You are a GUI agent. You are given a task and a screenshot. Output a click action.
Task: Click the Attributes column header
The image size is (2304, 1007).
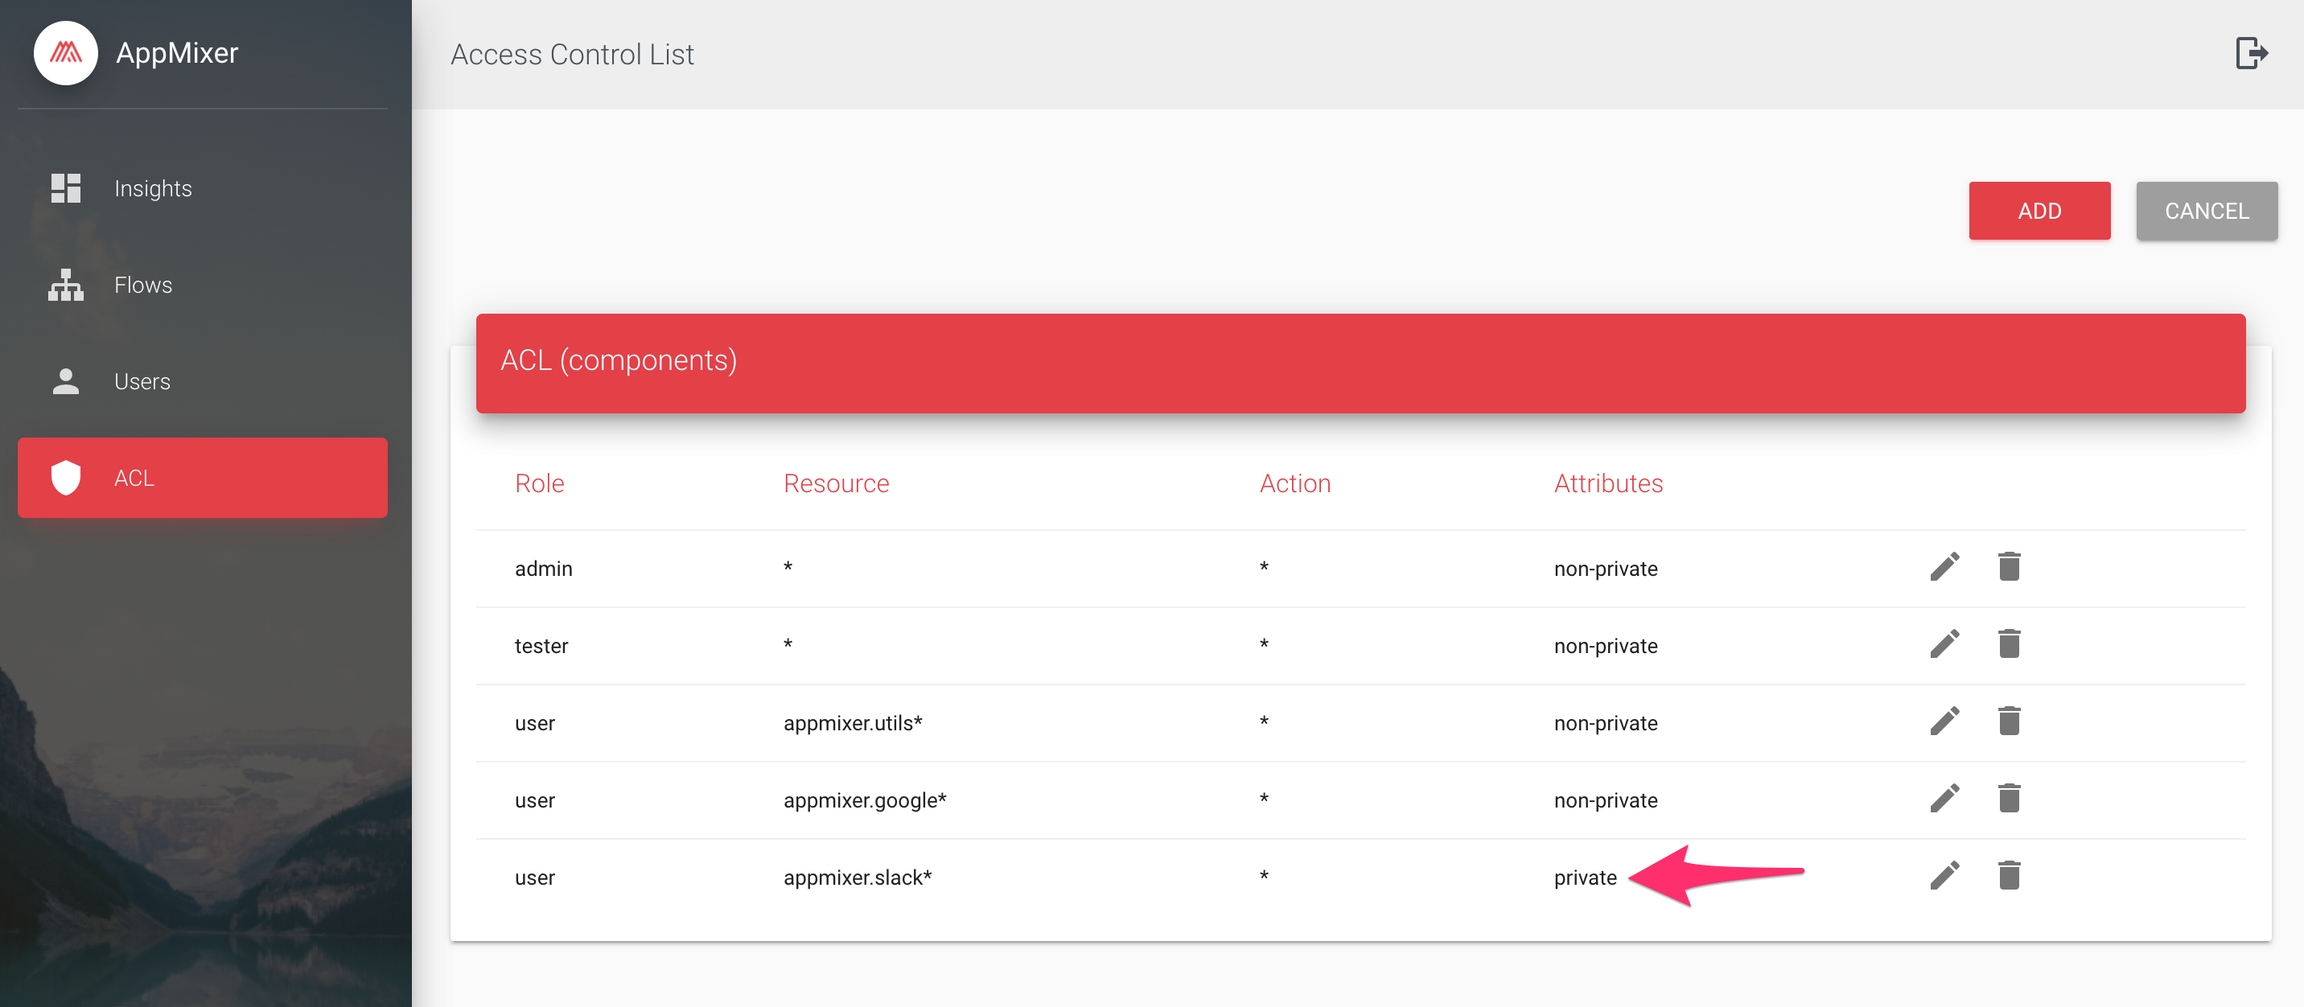1608,483
